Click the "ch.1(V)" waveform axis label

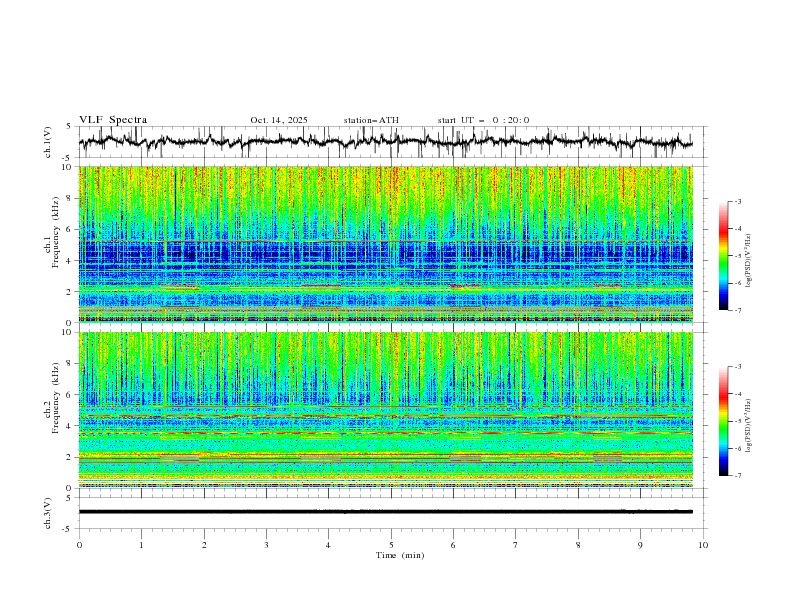48,142
